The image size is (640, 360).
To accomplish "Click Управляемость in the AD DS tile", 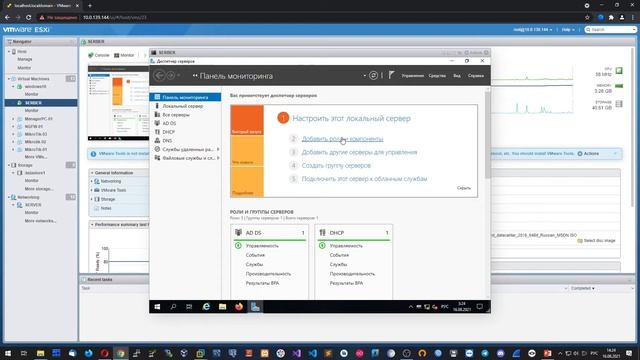I will (x=262, y=246).
